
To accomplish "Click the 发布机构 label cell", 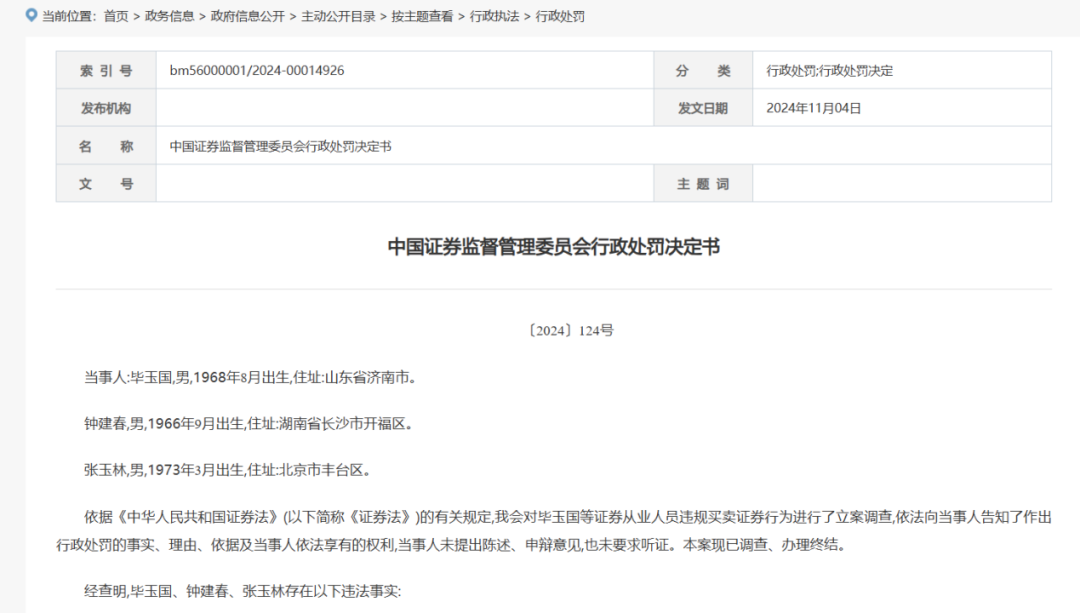I will point(106,108).
